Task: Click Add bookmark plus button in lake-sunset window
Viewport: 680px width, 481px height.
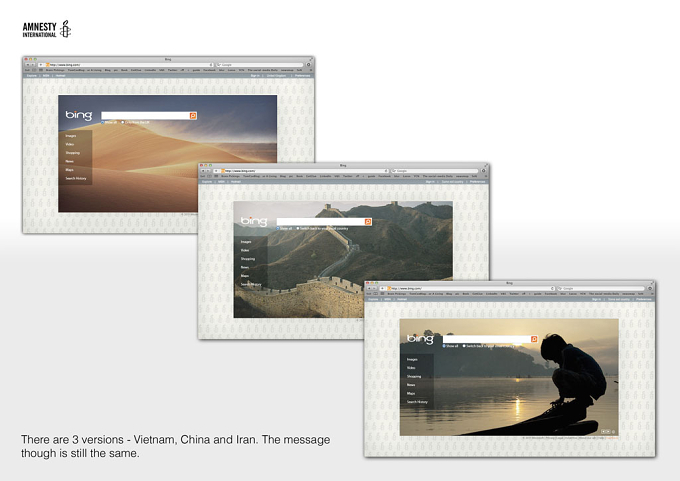Action: 382,288
